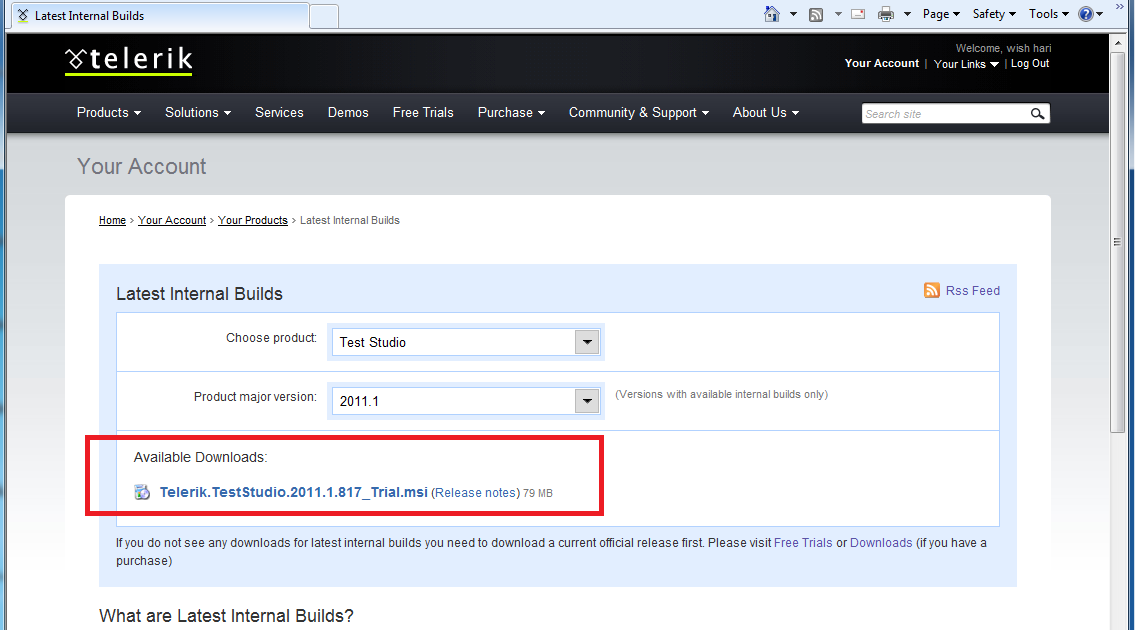Image resolution: width=1135 pixels, height=630 pixels.
Task: Click the orange RSS feed icon
Action: (x=932, y=290)
